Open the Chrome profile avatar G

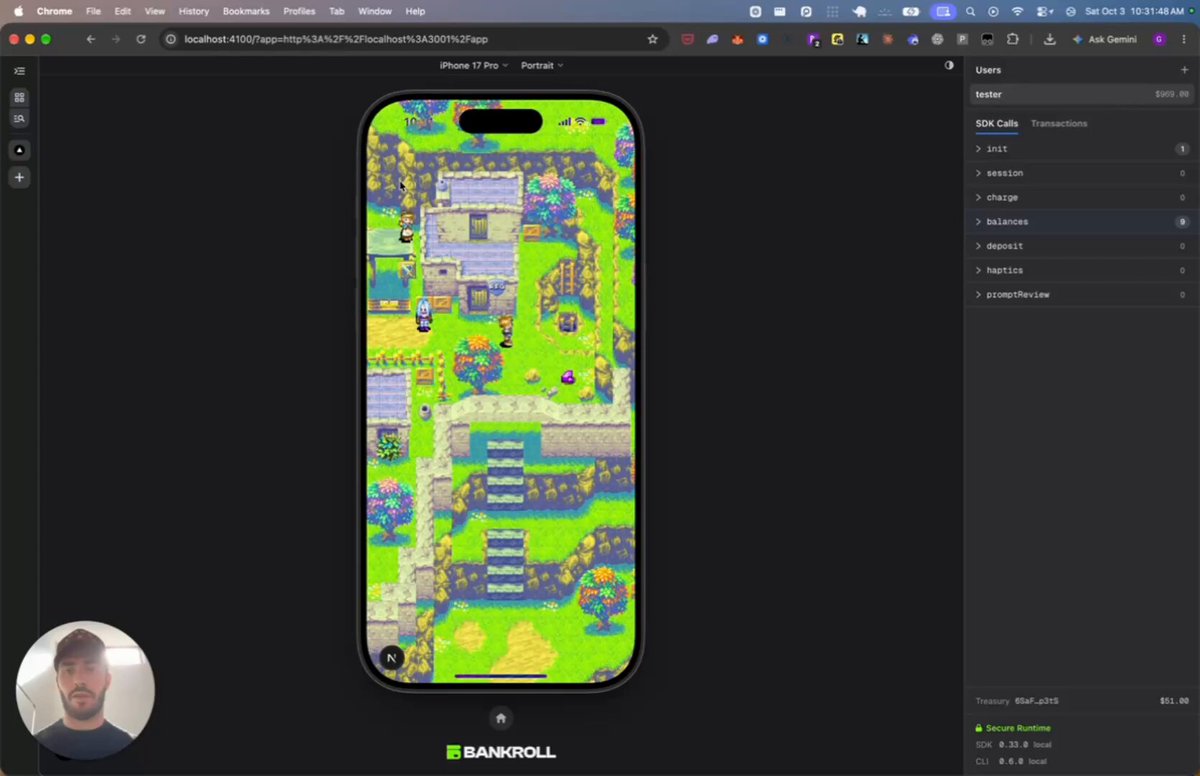pos(1159,39)
